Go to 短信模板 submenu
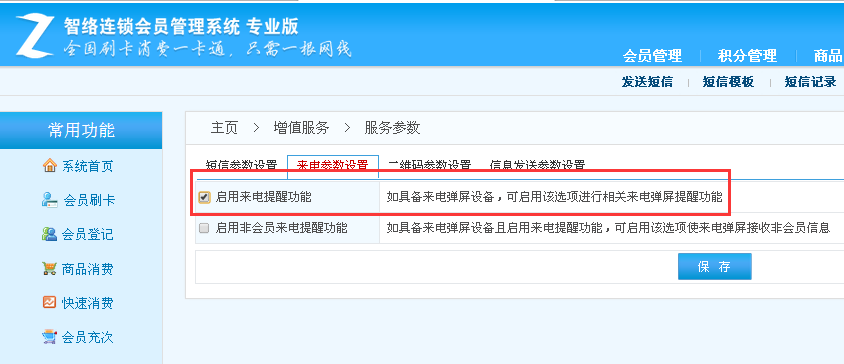The height and width of the screenshot is (364, 844). [728, 82]
